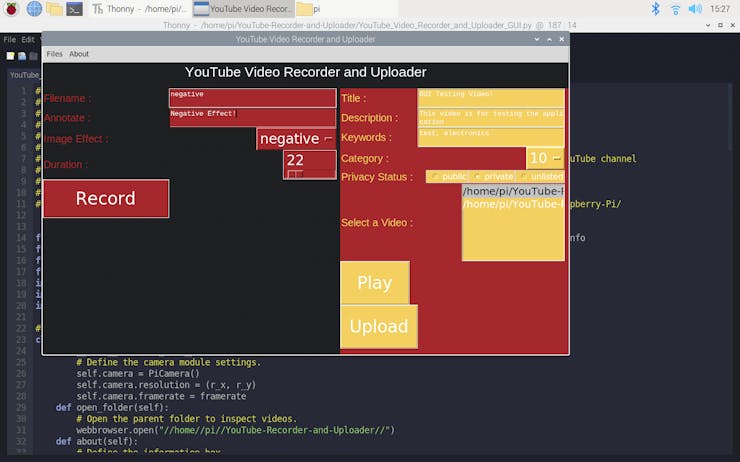
Task: Click the Upload button
Action: (x=379, y=327)
